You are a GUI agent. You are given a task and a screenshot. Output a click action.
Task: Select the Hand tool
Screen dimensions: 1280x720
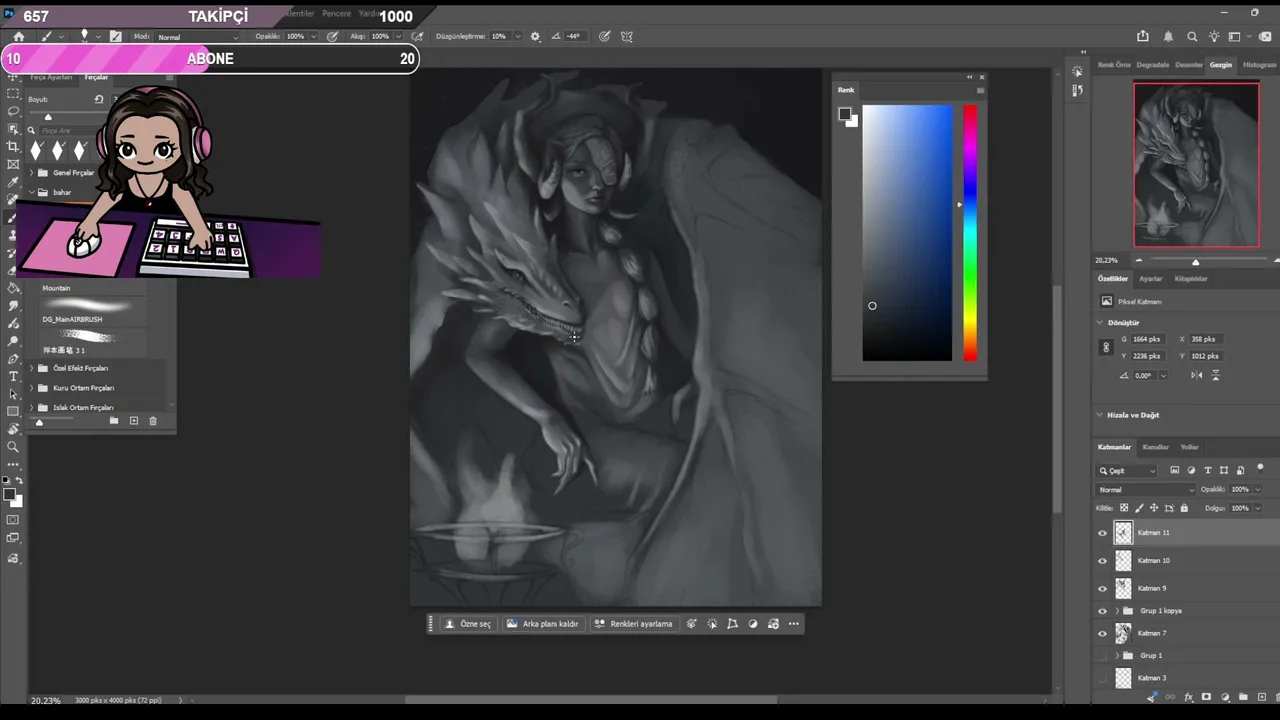[x=13, y=429]
